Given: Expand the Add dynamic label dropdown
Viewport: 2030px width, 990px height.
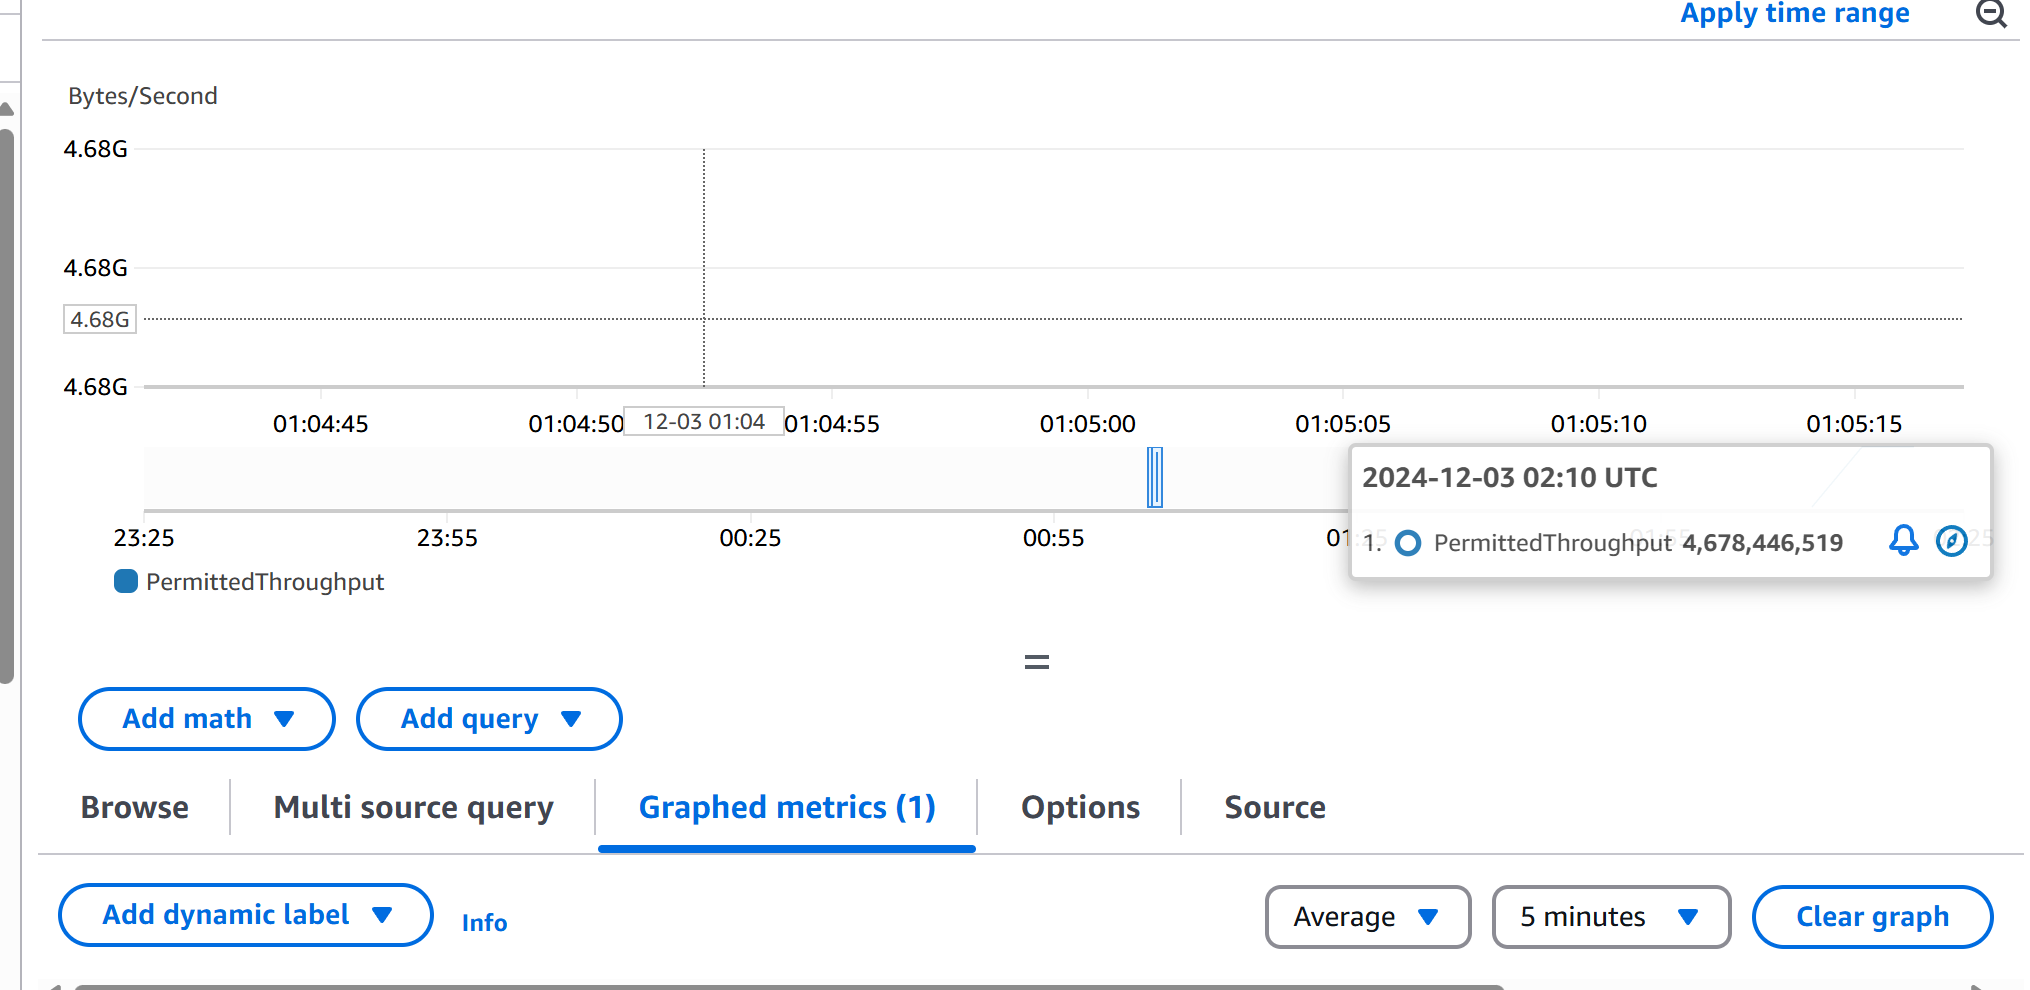Looking at the screenshot, I should coord(245,915).
